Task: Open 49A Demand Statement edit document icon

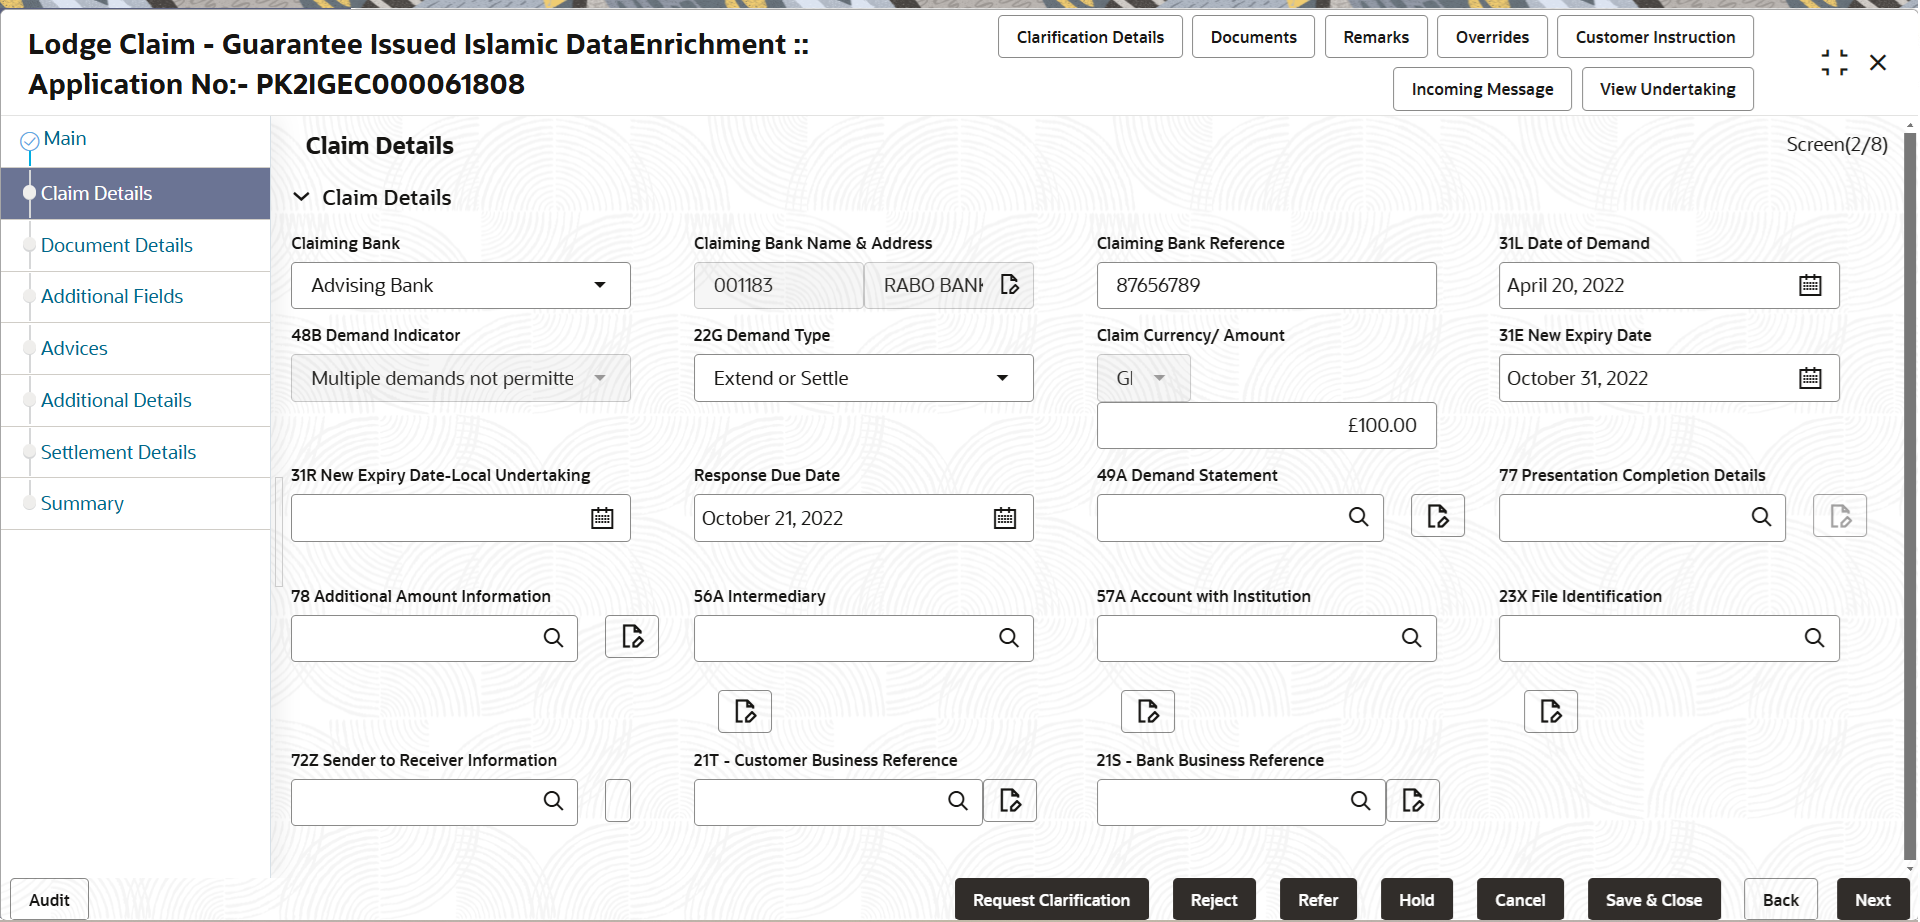Action: point(1438,516)
